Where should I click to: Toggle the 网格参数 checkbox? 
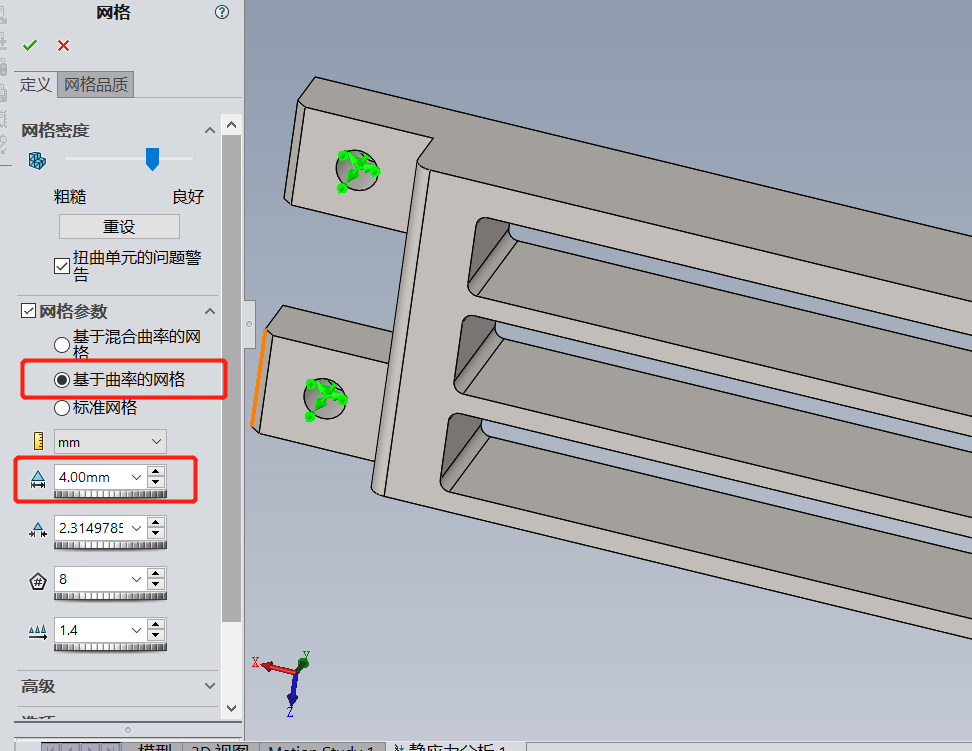[29, 311]
